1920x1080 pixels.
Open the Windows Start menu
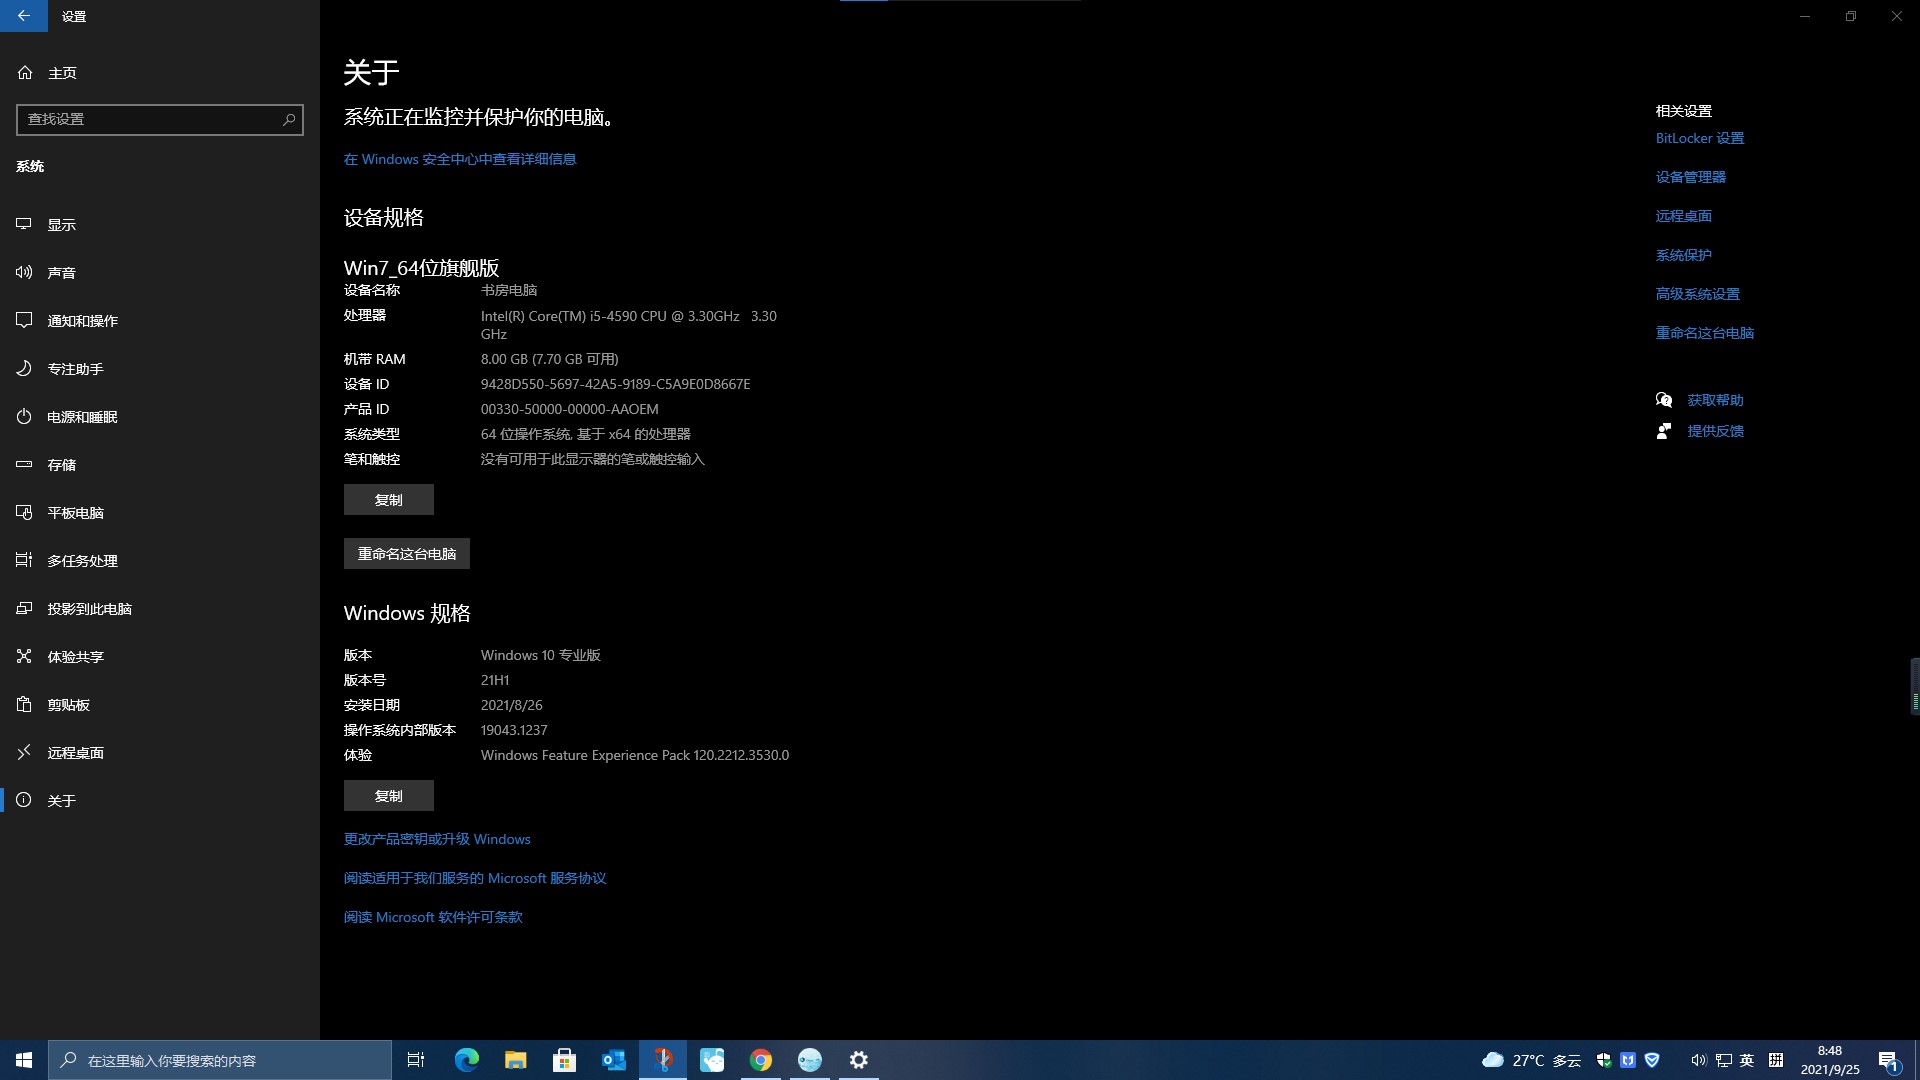click(24, 1060)
